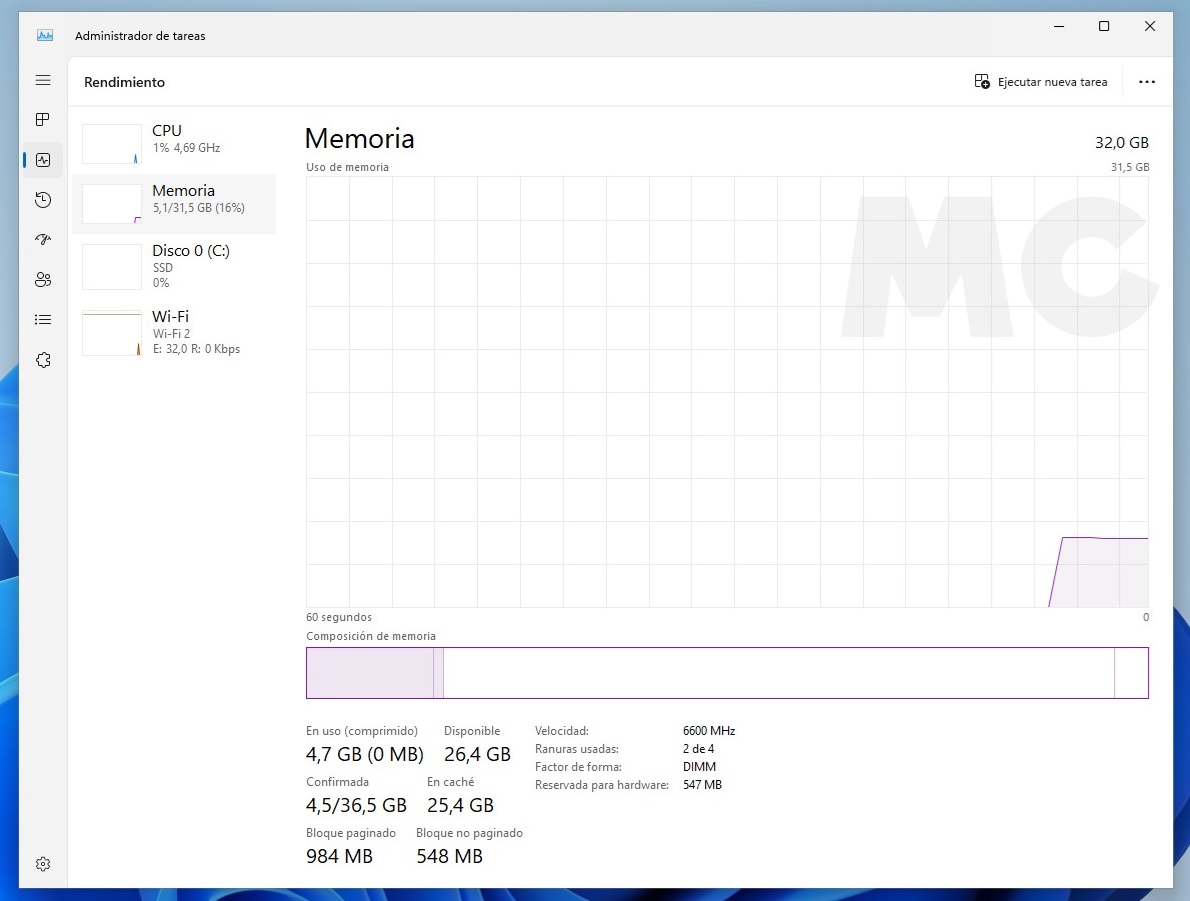1190x901 pixels.
Task: Click the Composición de memoria bar
Action: click(x=727, y=673)
